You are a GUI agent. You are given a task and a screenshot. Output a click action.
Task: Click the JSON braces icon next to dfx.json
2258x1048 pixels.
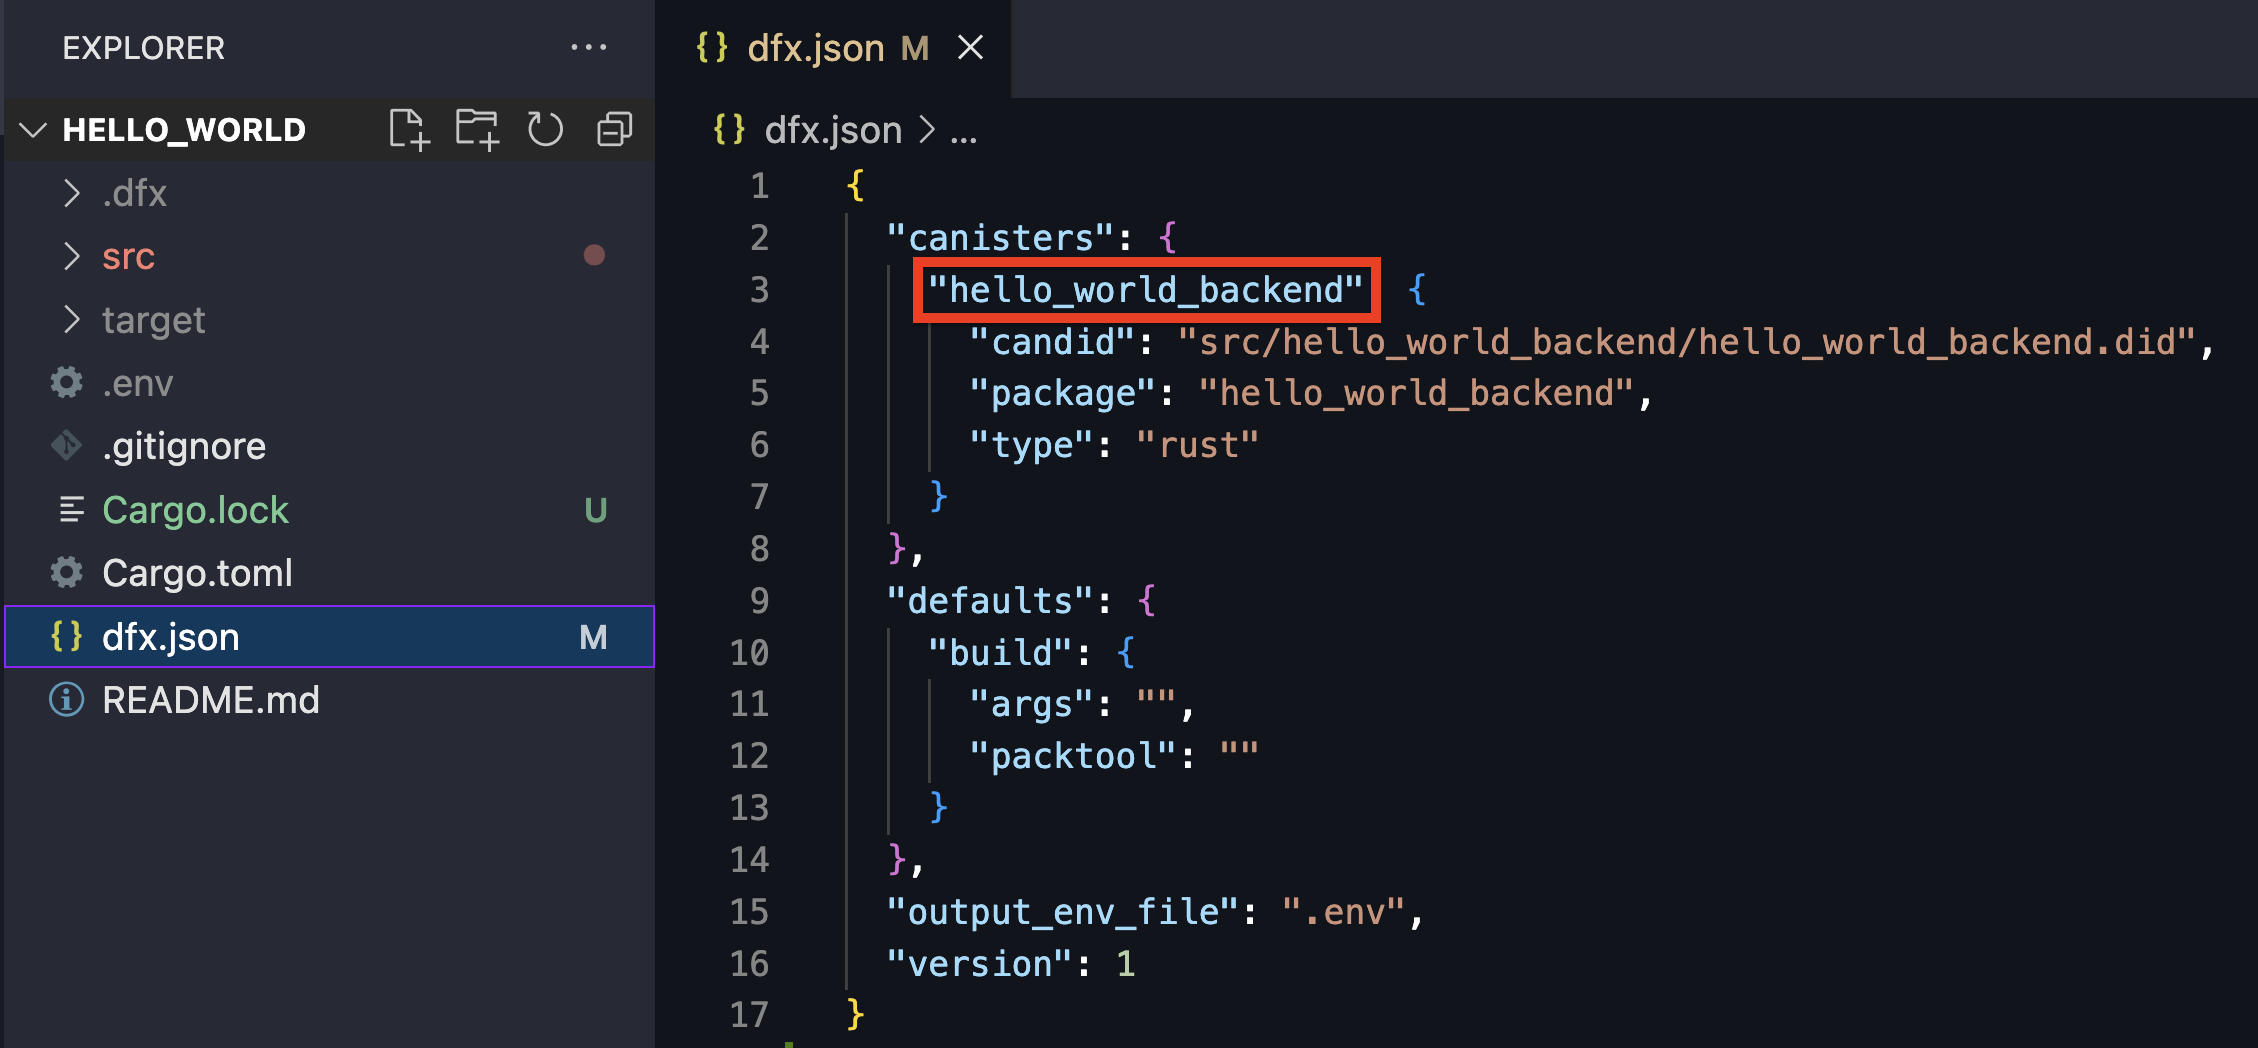(x=66, y=637)
